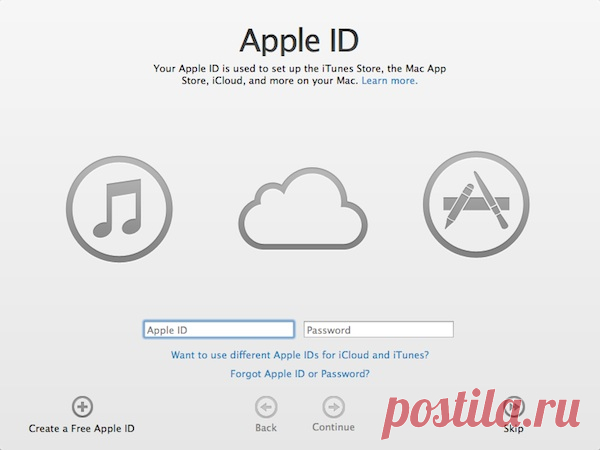Click the Skip arrow icon

tap(514, 407)
